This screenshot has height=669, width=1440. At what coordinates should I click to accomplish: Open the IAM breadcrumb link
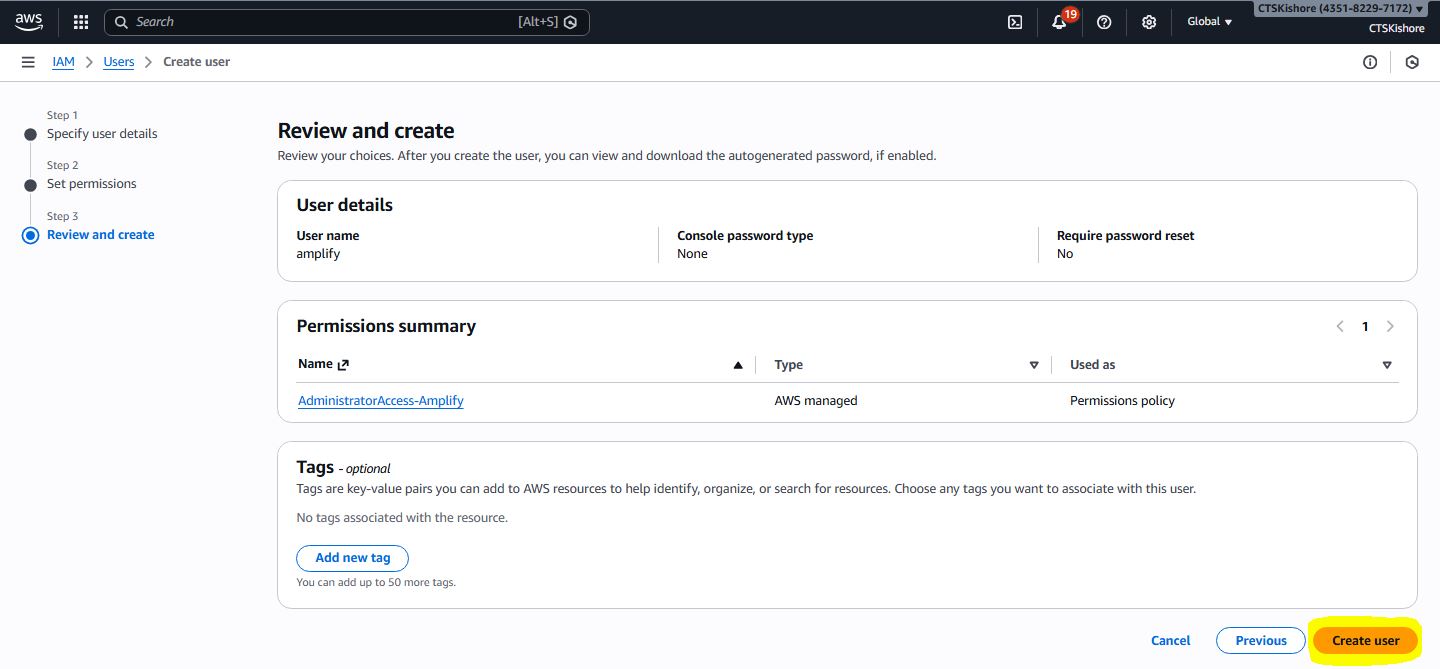click(x=63, y=62)
